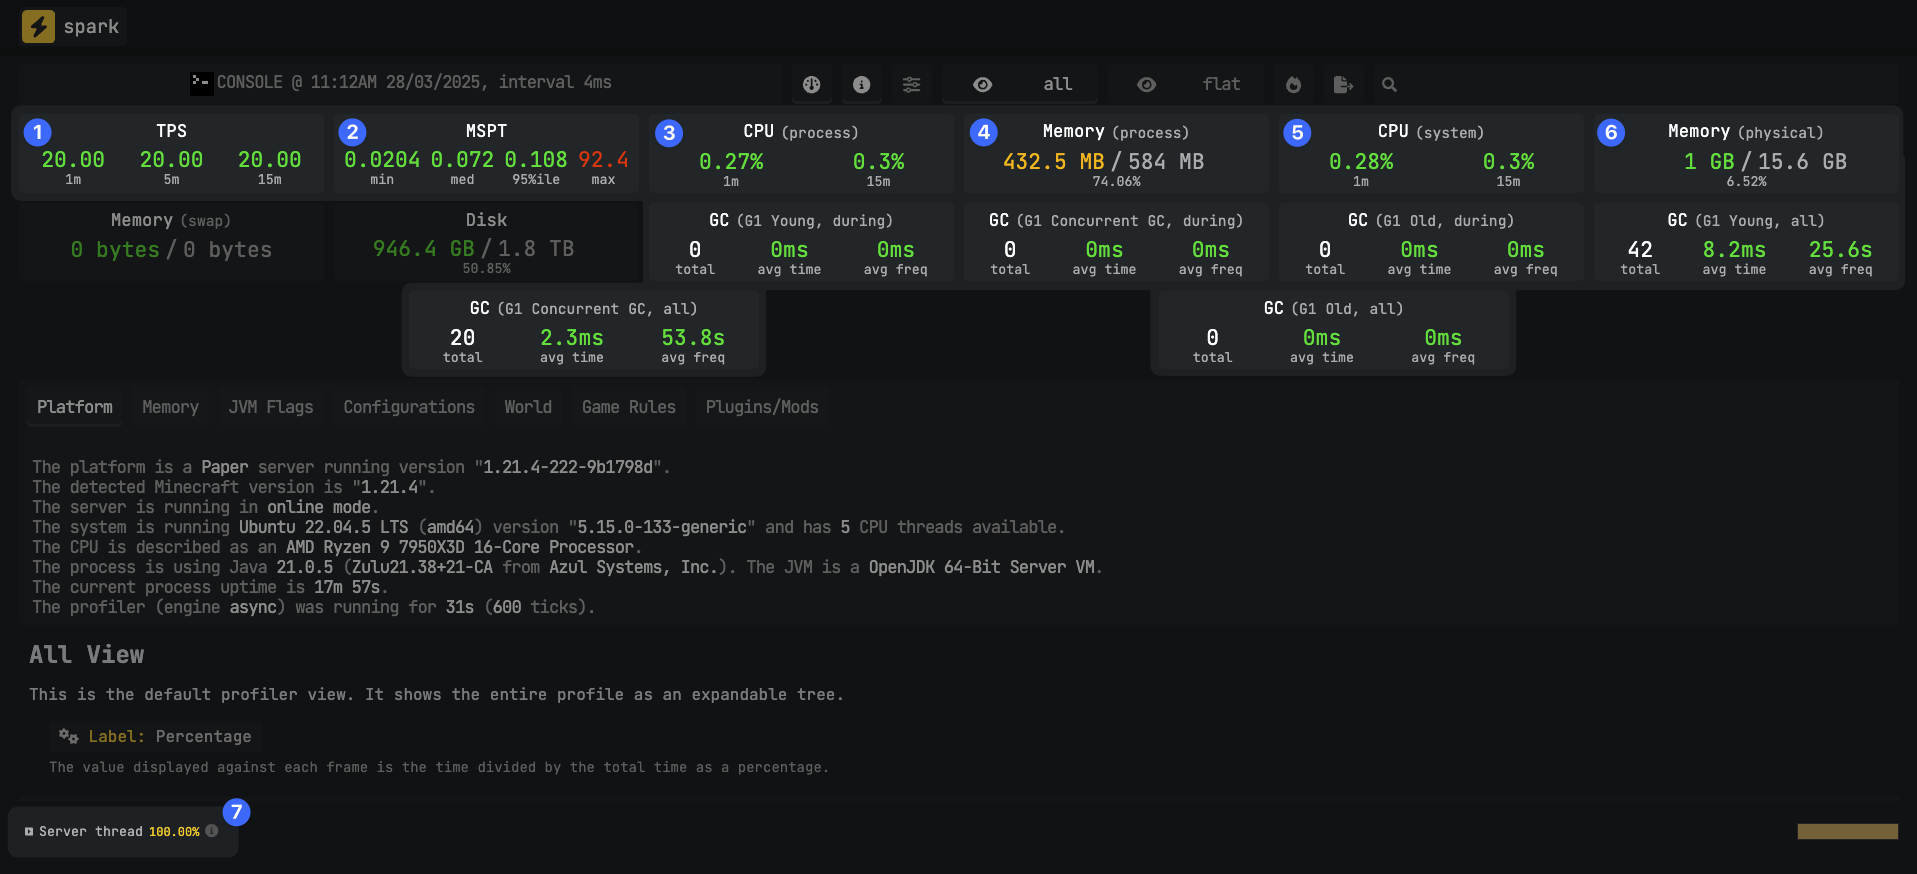Open the Game Rules tab
The image size is (1917, 874).
coord(629,407)
